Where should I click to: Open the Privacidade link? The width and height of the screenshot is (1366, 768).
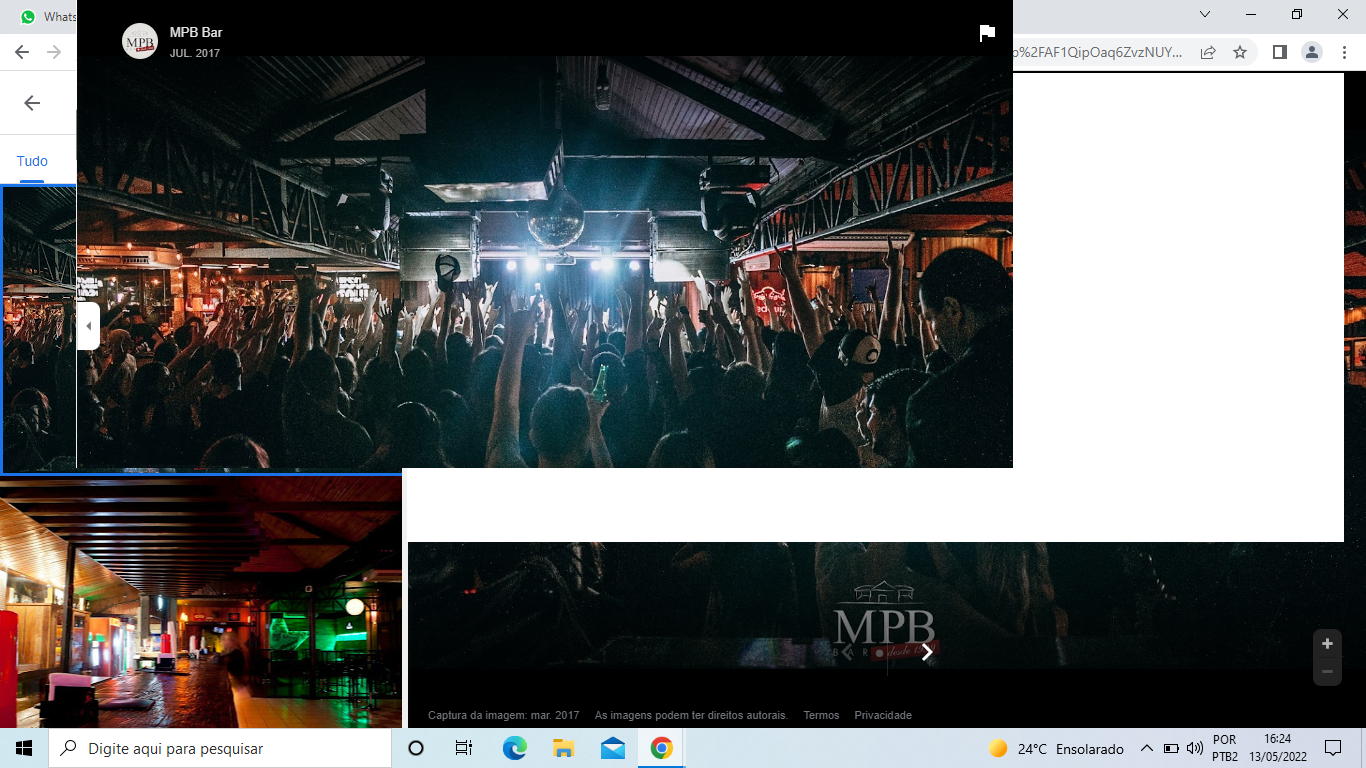coord(882,715)
